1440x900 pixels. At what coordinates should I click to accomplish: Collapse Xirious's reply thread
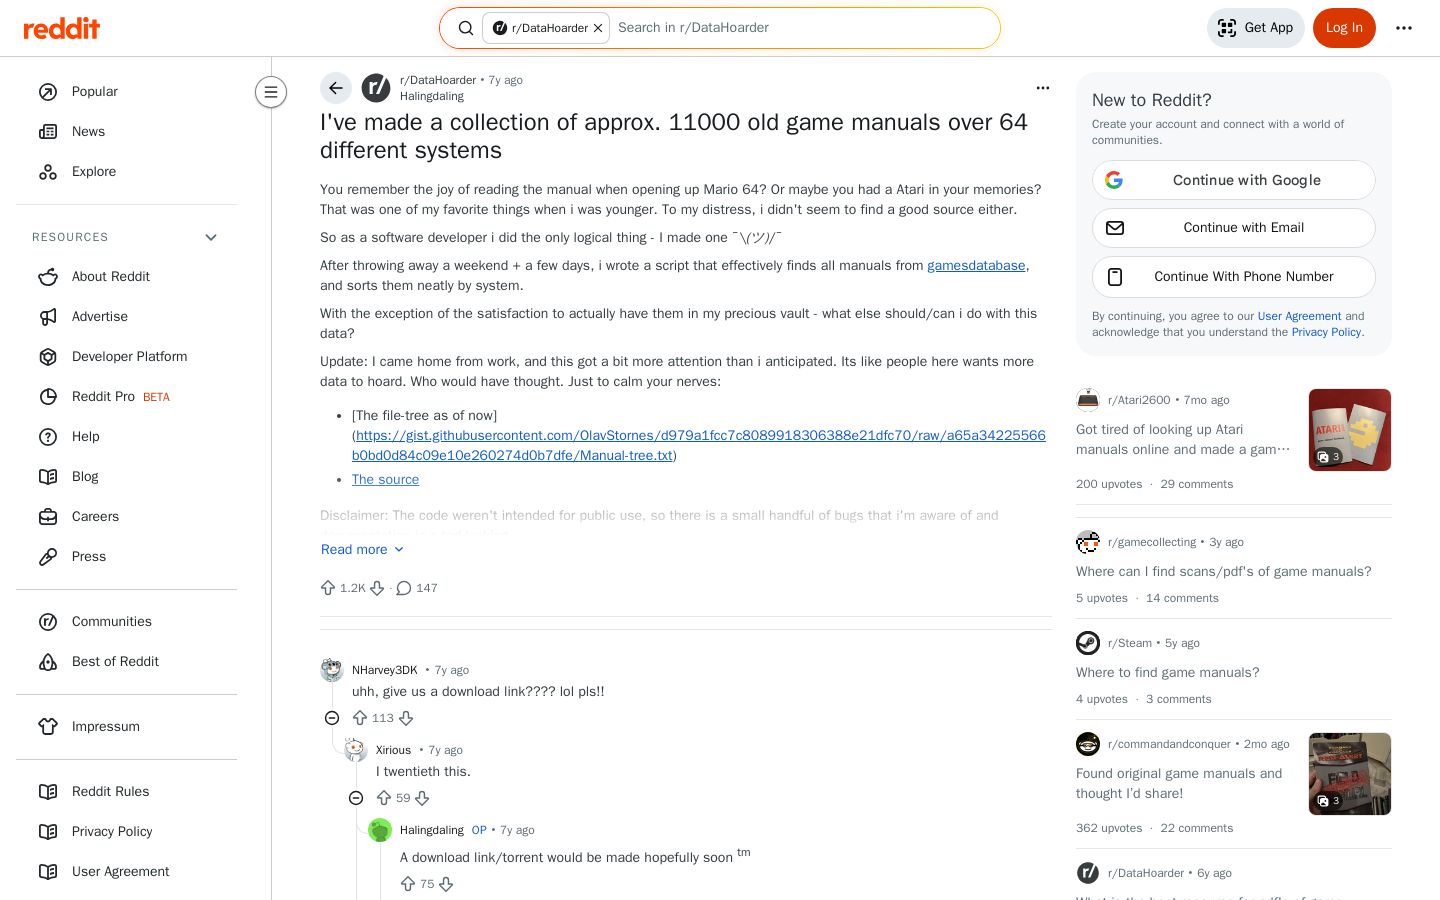[x=356, y=798]
